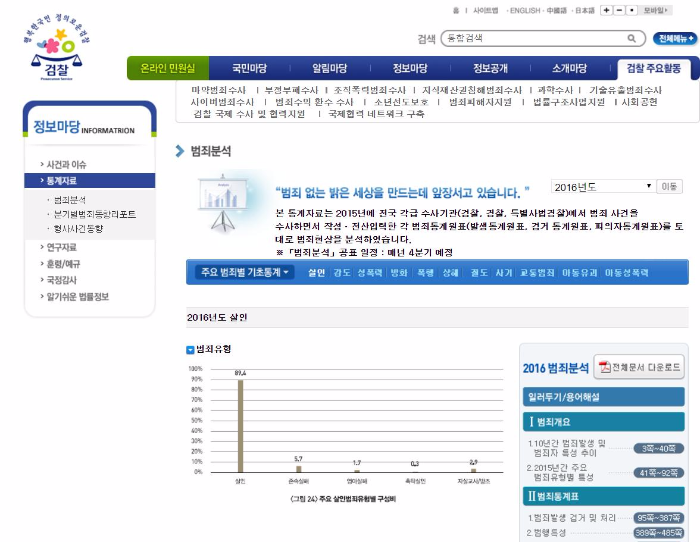Open pages 41쪽~92쪽 link
The width and height of the screenshot is (700, 542).
pos(658,472)
